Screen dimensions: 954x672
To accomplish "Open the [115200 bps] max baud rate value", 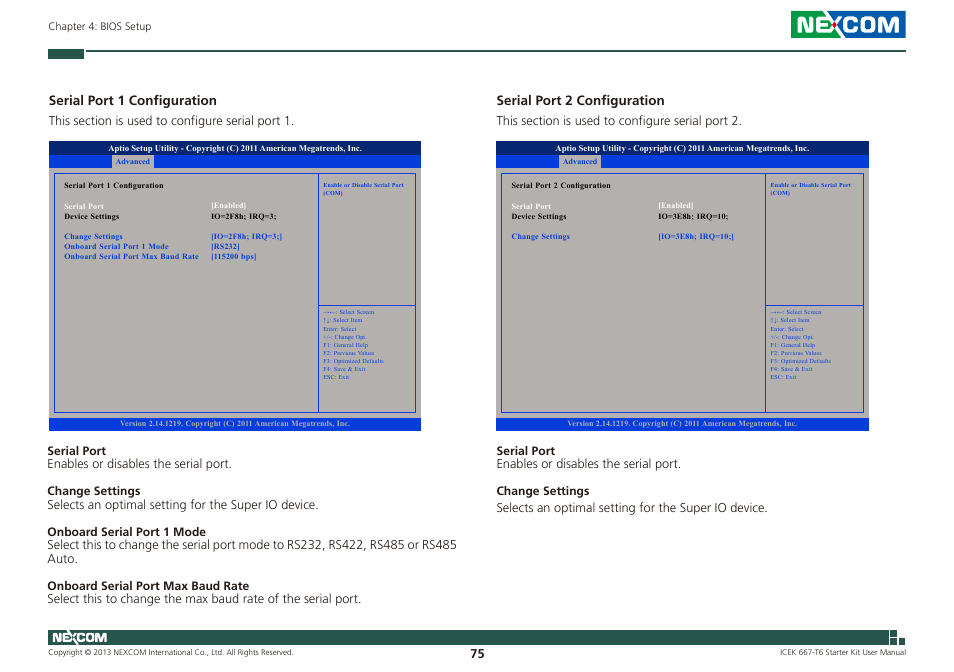I will 234,257.
